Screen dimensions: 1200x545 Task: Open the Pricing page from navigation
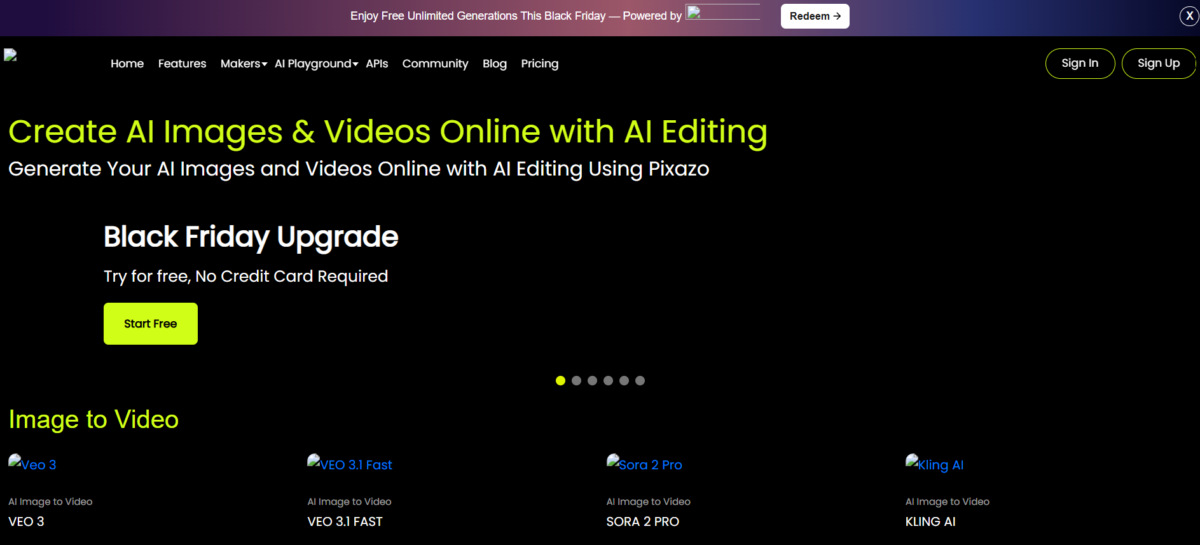pyautogui.click(x=540, y=63)
